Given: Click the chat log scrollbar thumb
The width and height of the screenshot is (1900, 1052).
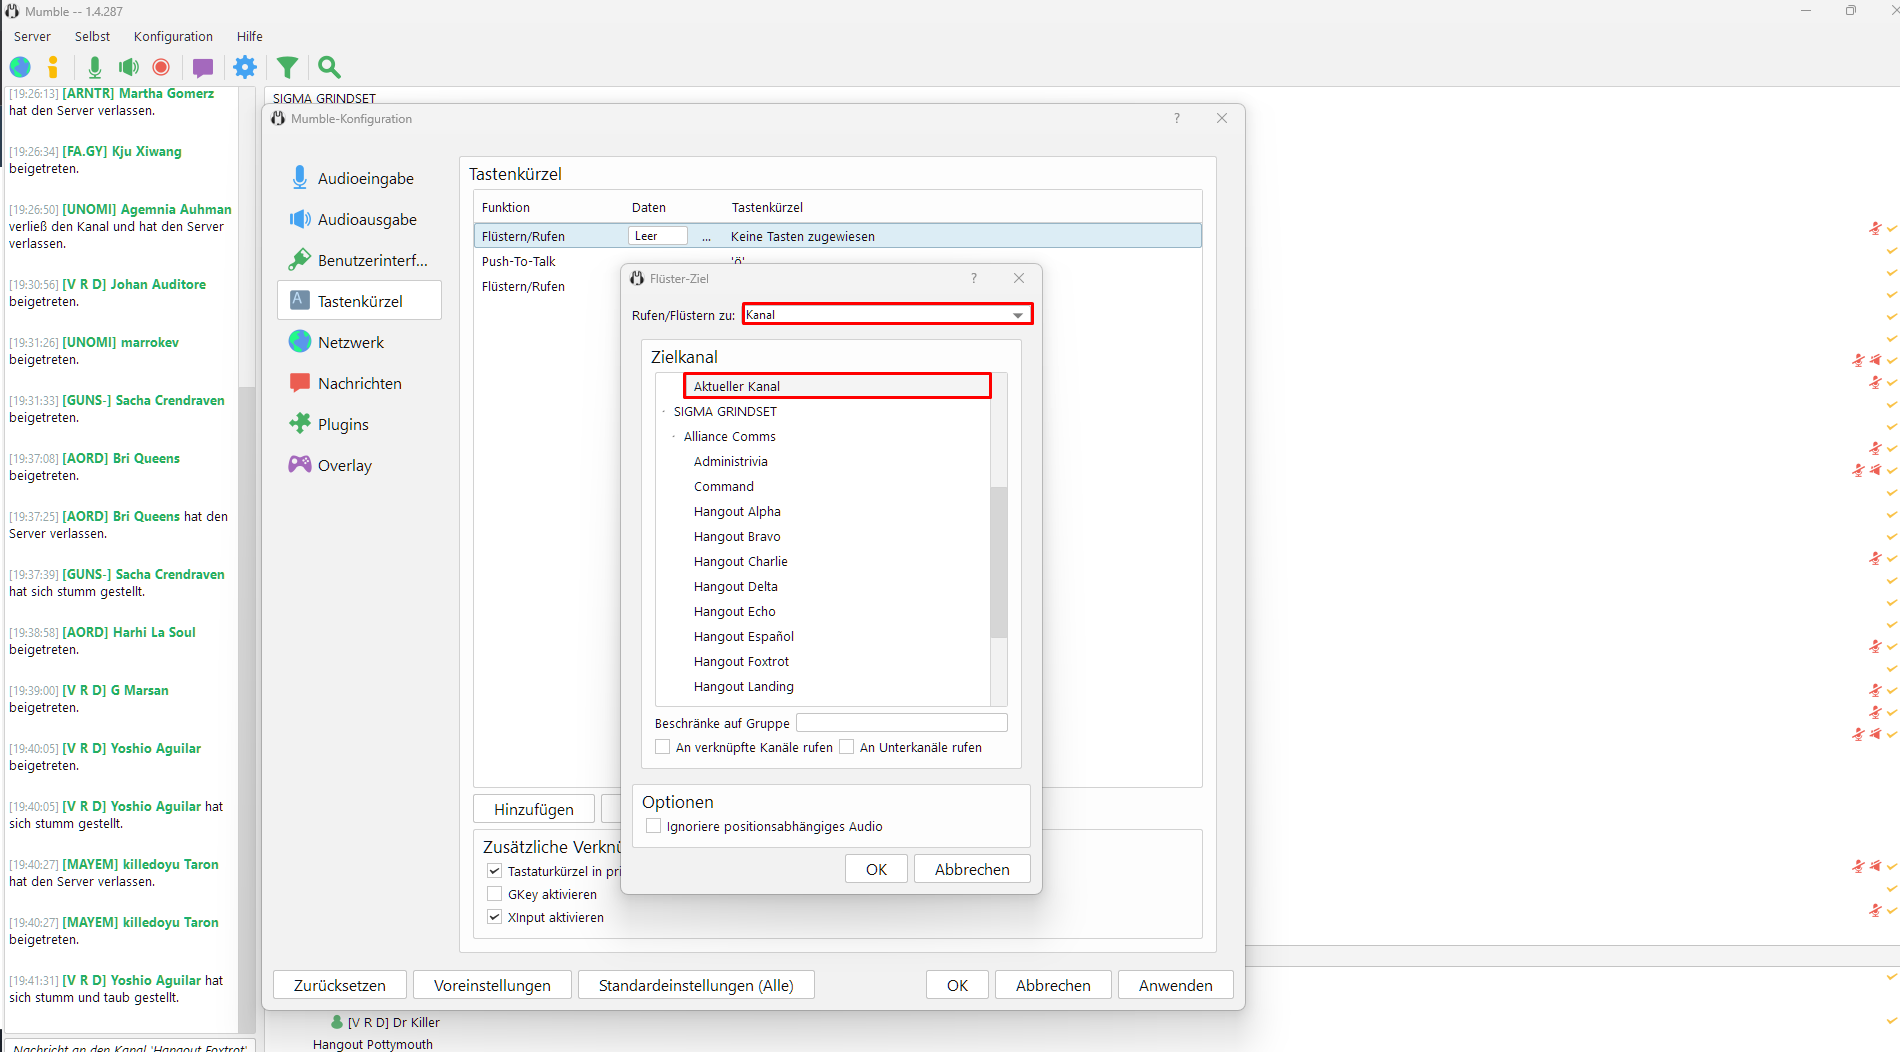Looking at the screenshot, I should pyautogui.click(x=246, y=709).
